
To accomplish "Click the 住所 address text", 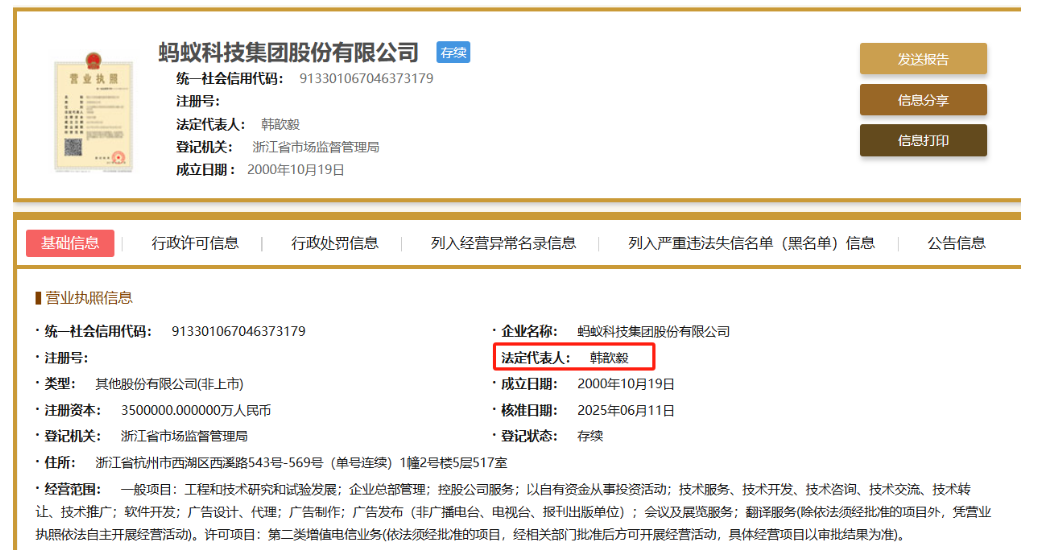I will click(301, 462).
